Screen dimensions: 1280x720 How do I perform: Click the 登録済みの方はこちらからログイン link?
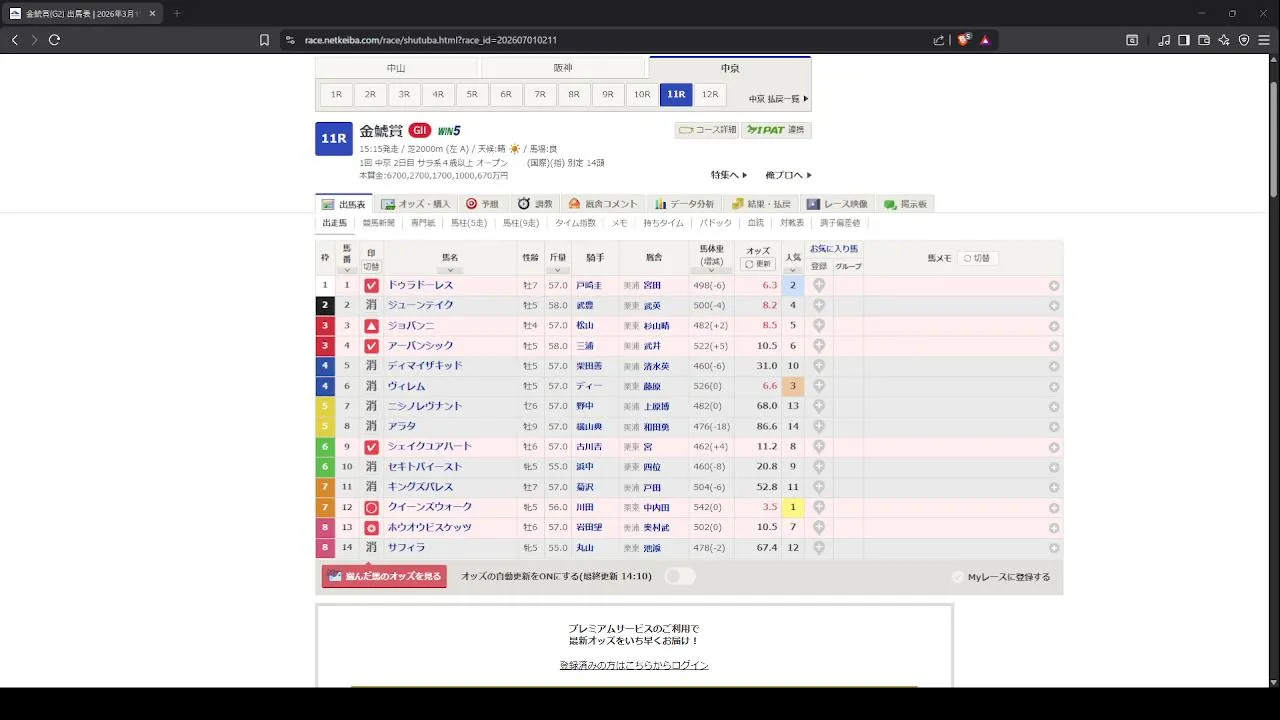(634, 665)
